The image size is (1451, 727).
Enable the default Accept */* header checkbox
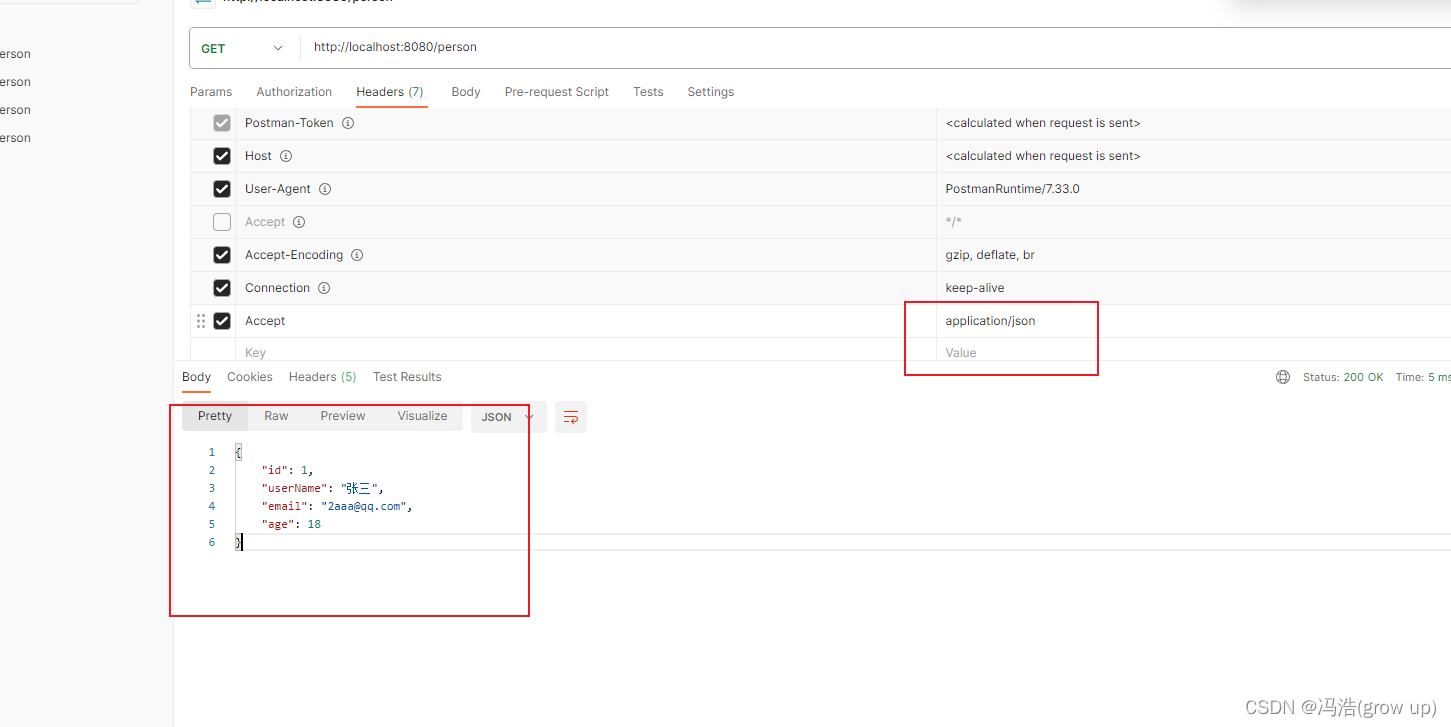click(x=222, y=222)
